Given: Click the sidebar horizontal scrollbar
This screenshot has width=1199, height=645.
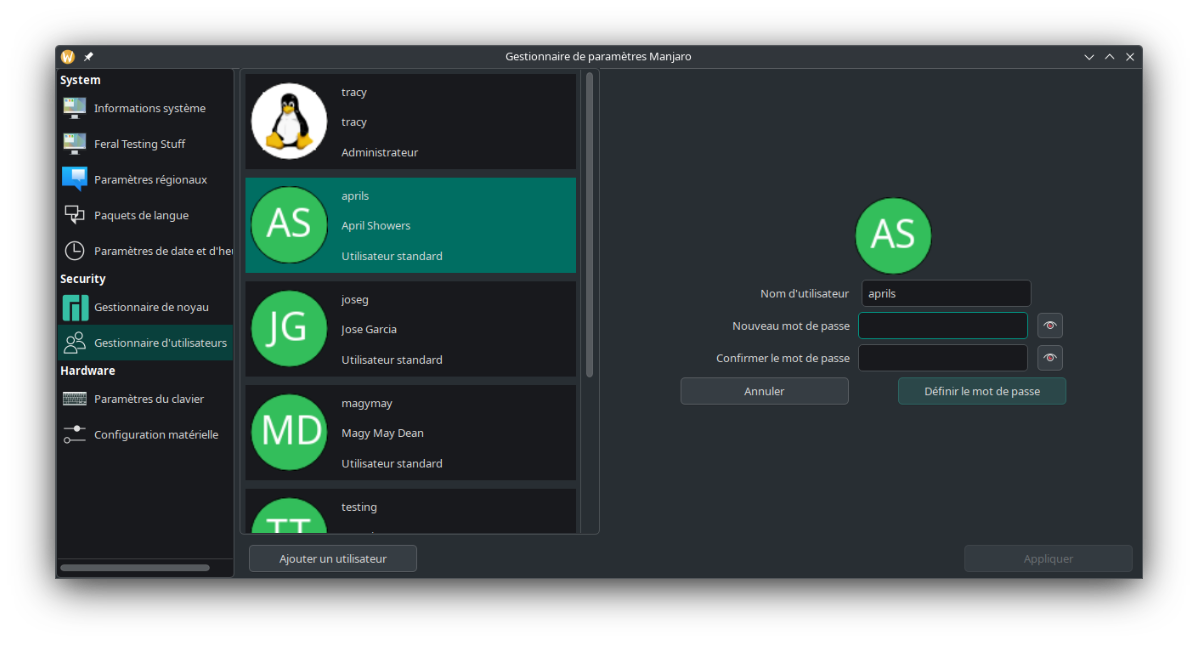Looking at the screenshot, I should point(135,568).
